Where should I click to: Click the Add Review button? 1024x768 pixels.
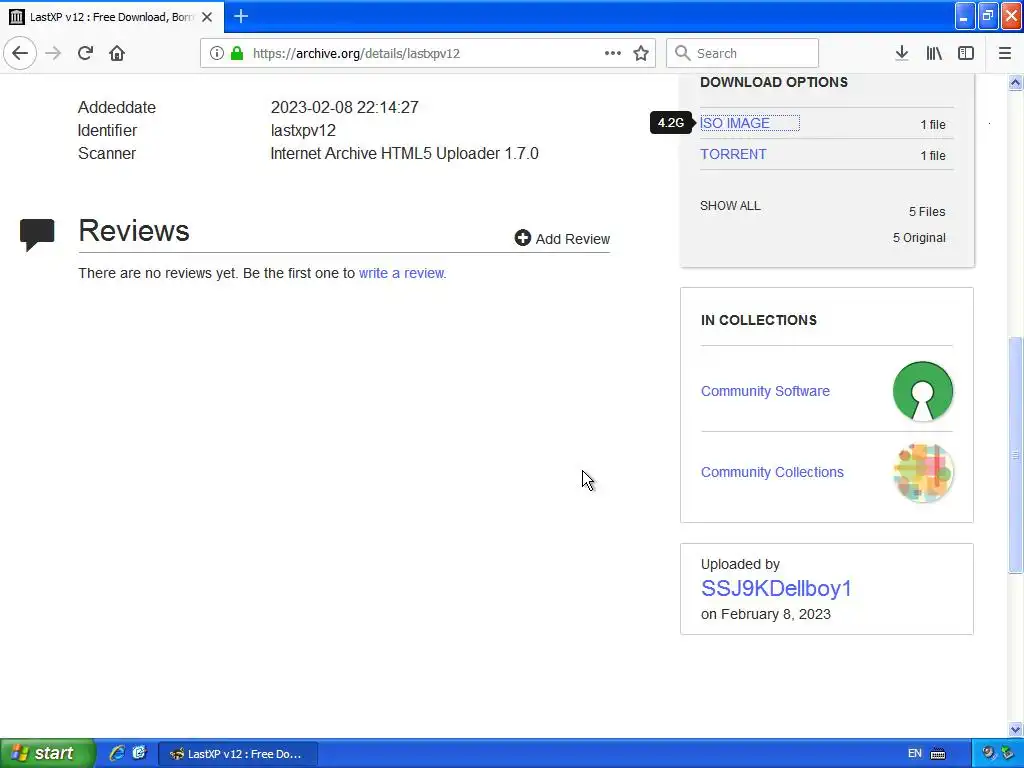pyautogui.click(x=562, y=238)
